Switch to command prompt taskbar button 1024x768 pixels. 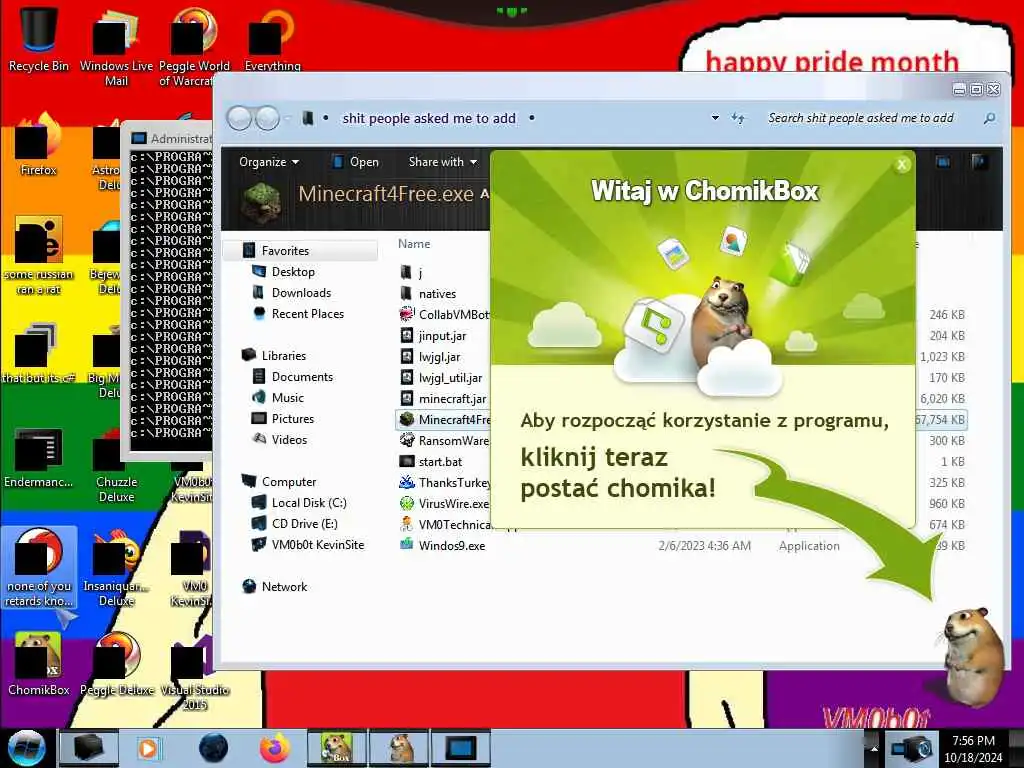(x=460, y=748)
